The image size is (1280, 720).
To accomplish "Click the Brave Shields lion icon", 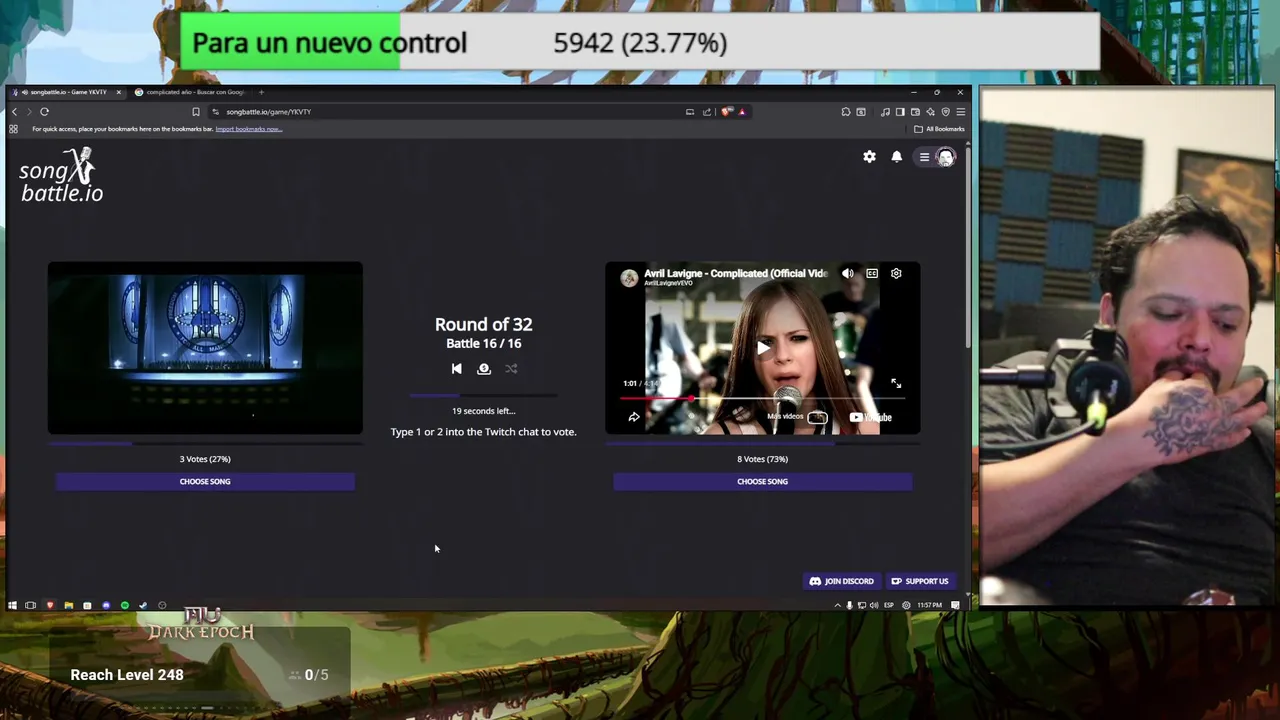I will 726,112.
